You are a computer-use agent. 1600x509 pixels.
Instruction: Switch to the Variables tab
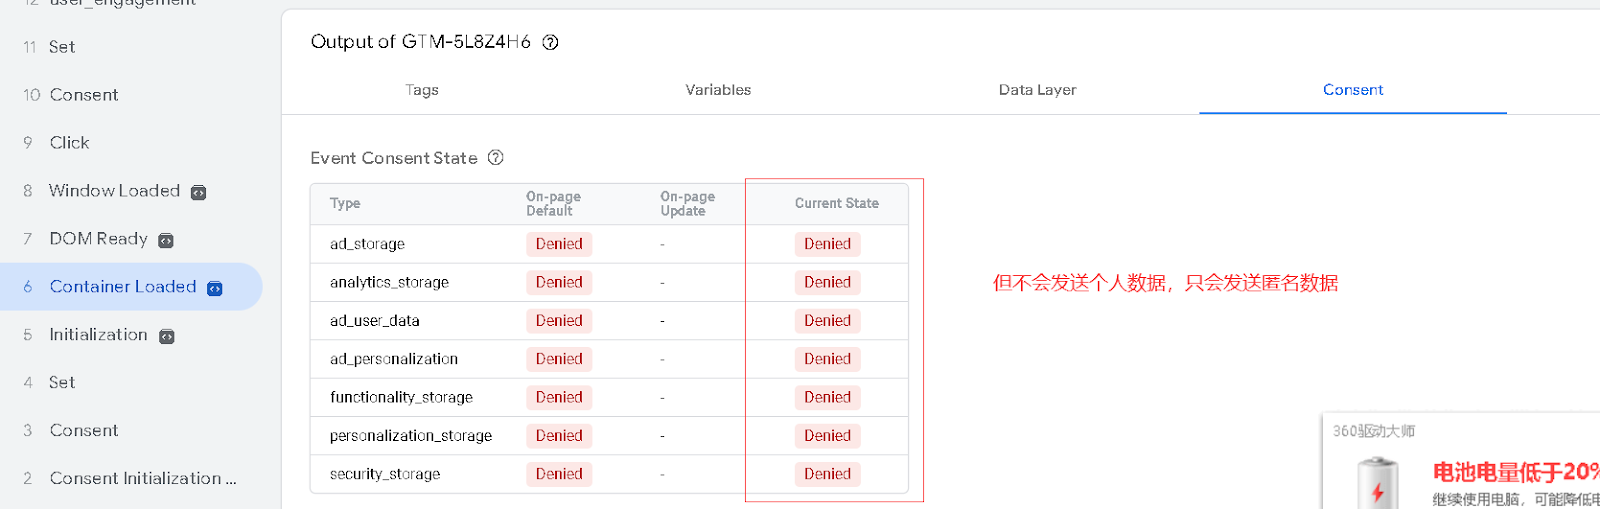(718, 90)
